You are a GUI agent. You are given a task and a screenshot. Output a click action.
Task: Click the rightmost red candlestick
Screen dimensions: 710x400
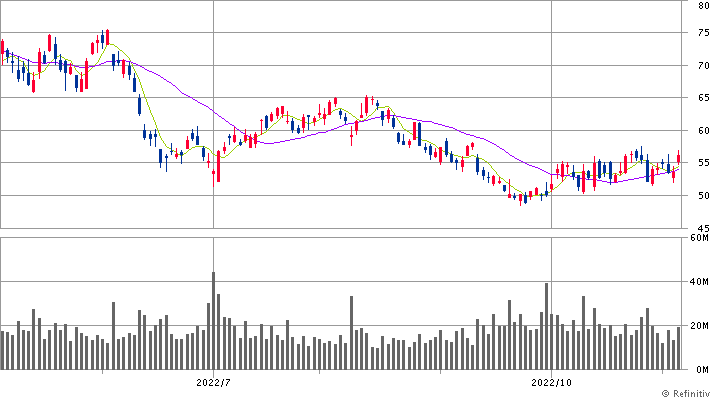[x=679, y=157]
